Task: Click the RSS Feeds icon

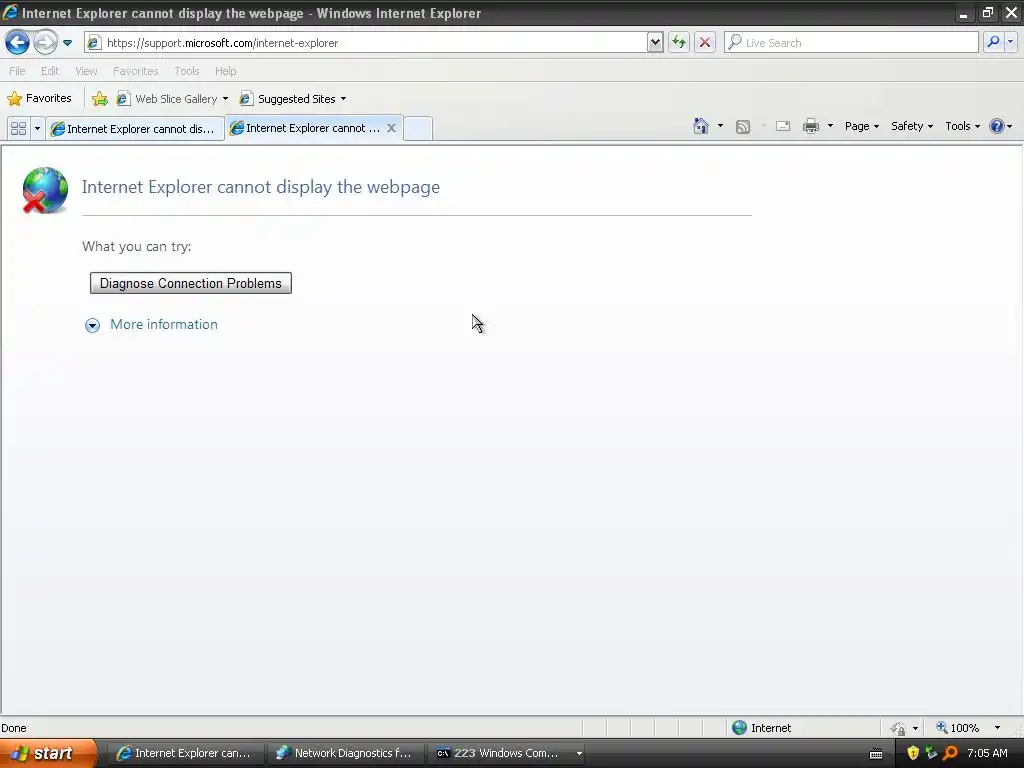Action: [743, 127]
